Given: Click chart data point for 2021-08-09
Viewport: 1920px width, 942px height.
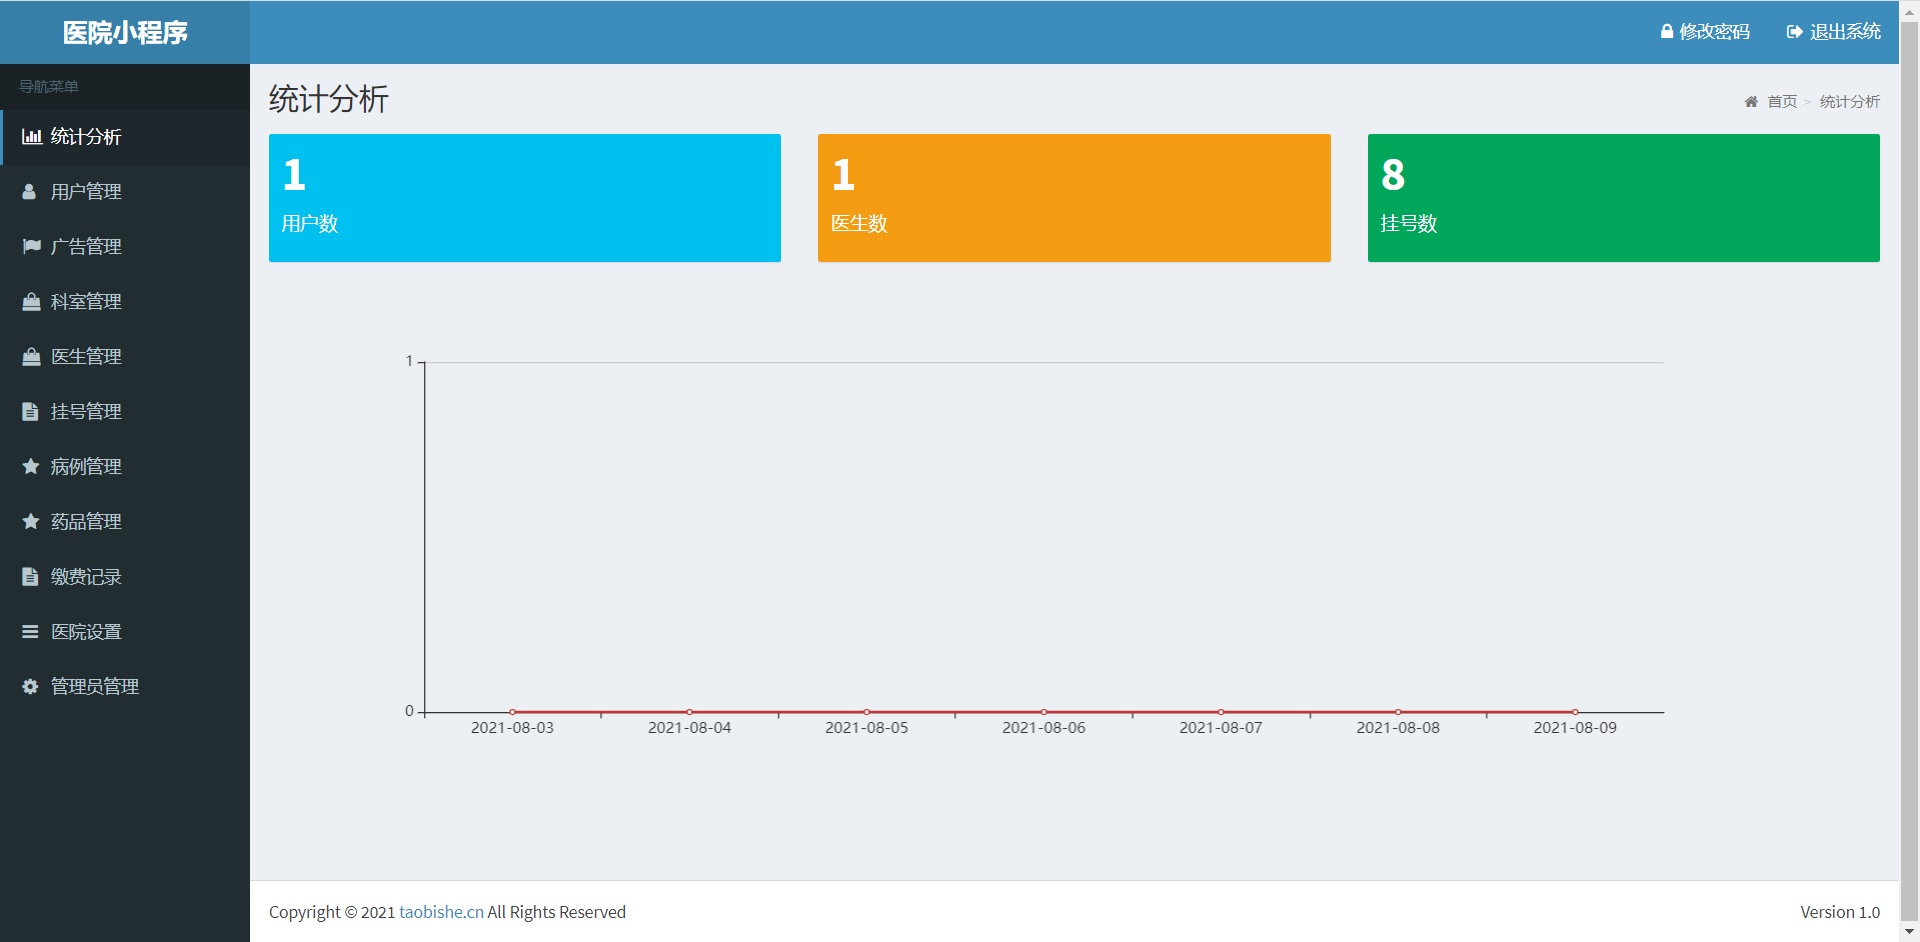Looking at the screenshot, I should coord(1575,712).
